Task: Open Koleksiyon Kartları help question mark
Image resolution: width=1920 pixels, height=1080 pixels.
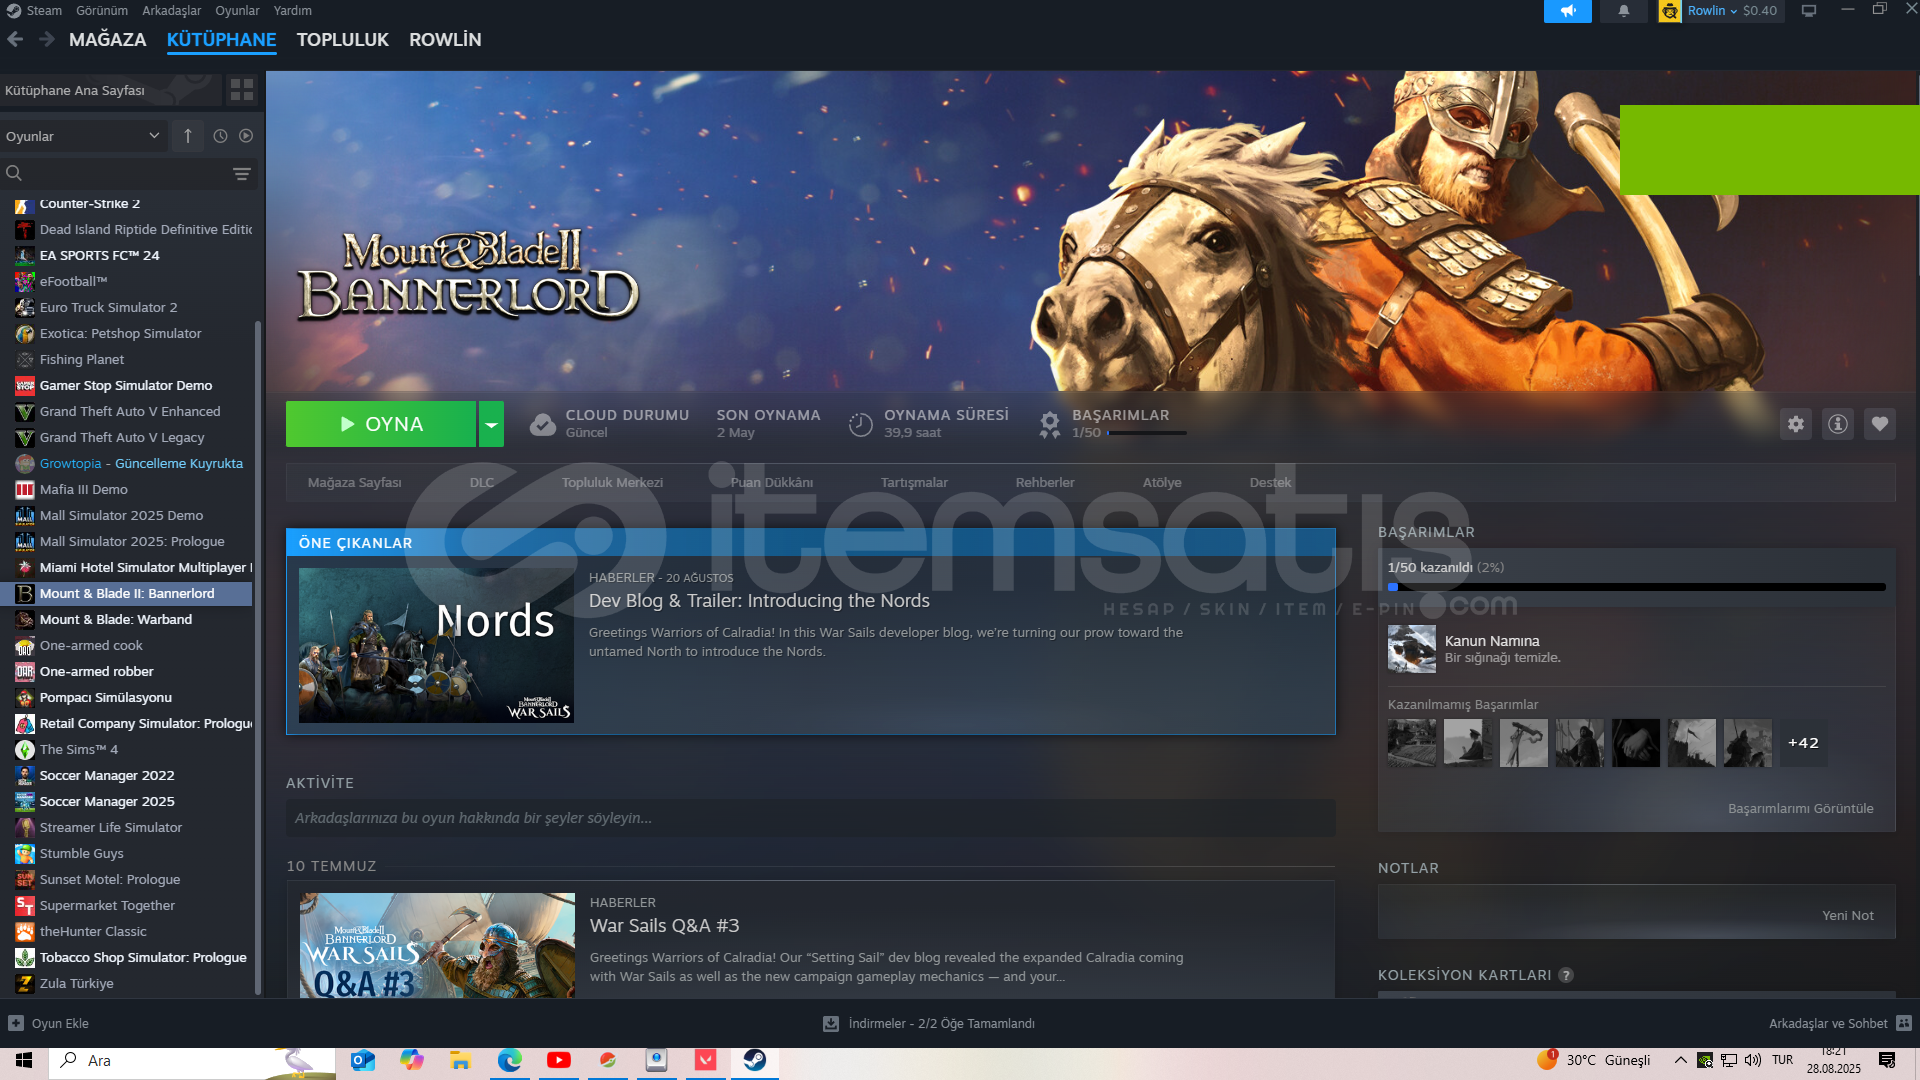Action: 1566,975
